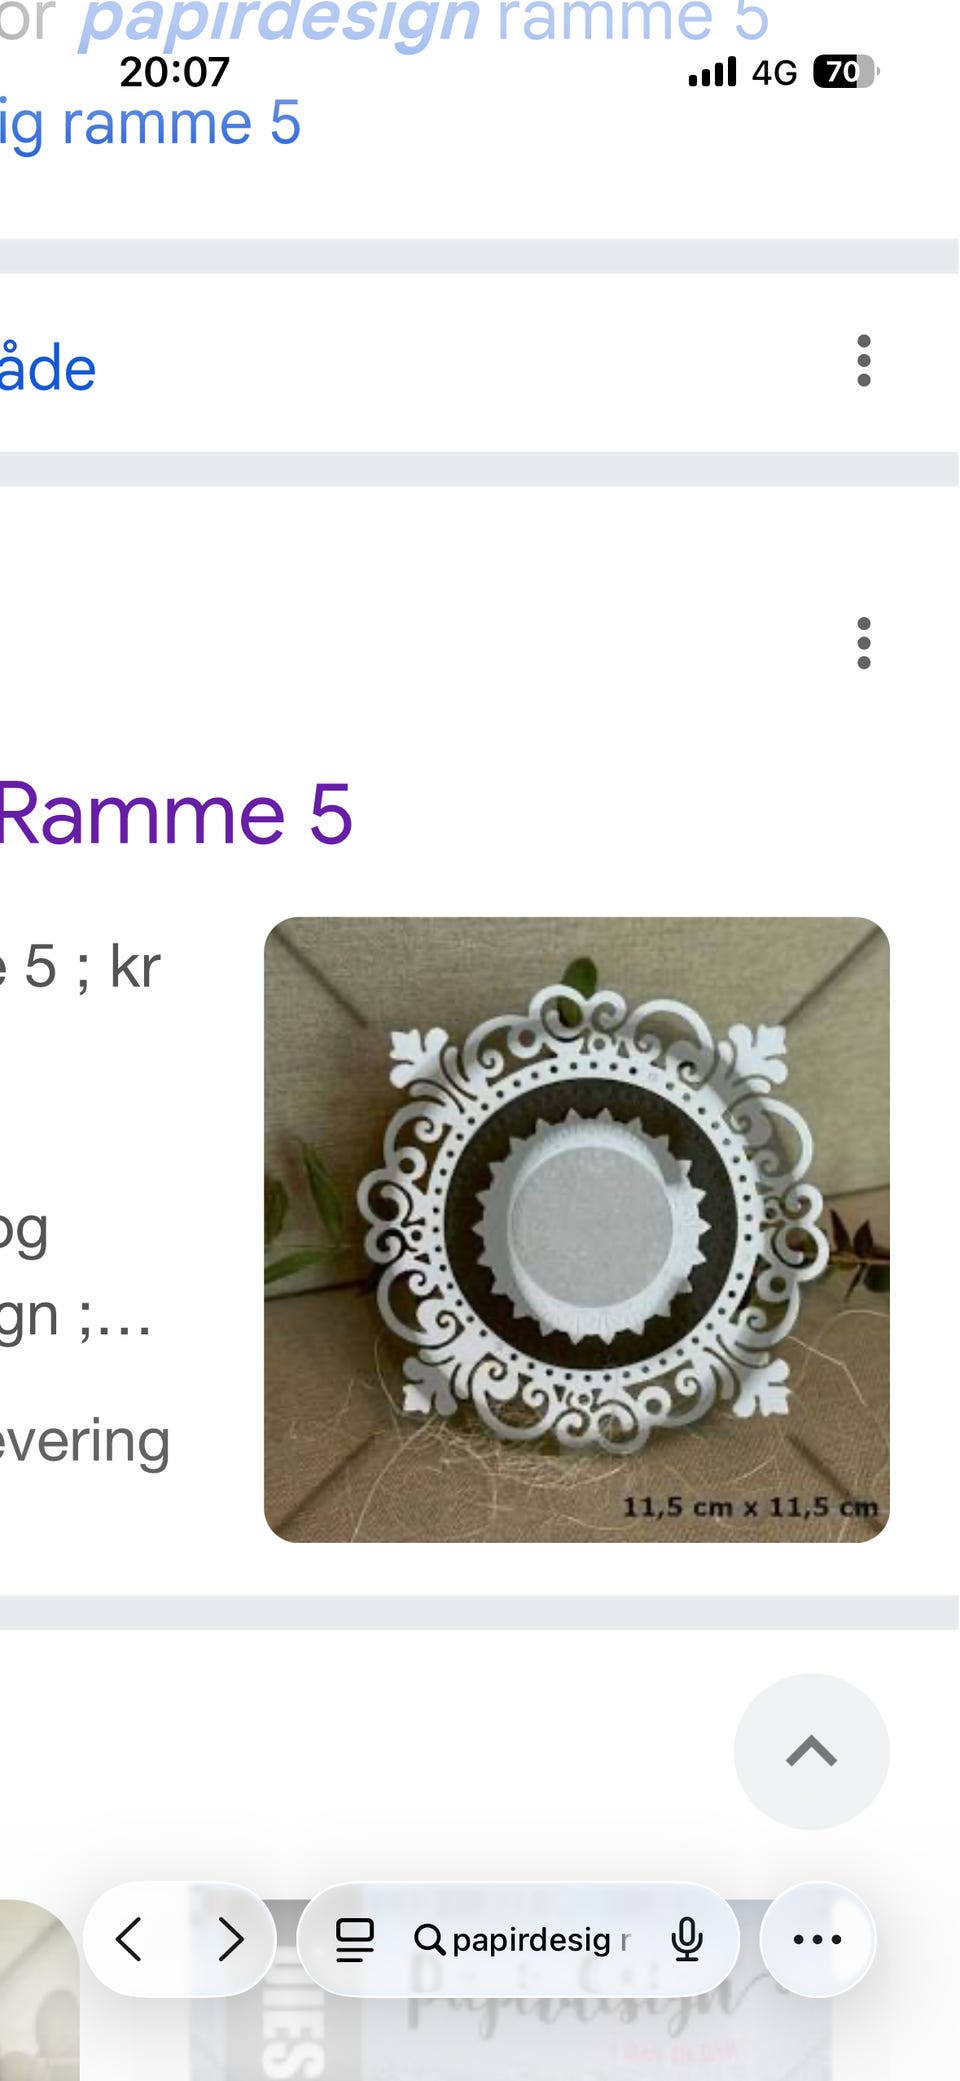
Task: Open the Ramme 5 search result link
Action: (176, 814)
